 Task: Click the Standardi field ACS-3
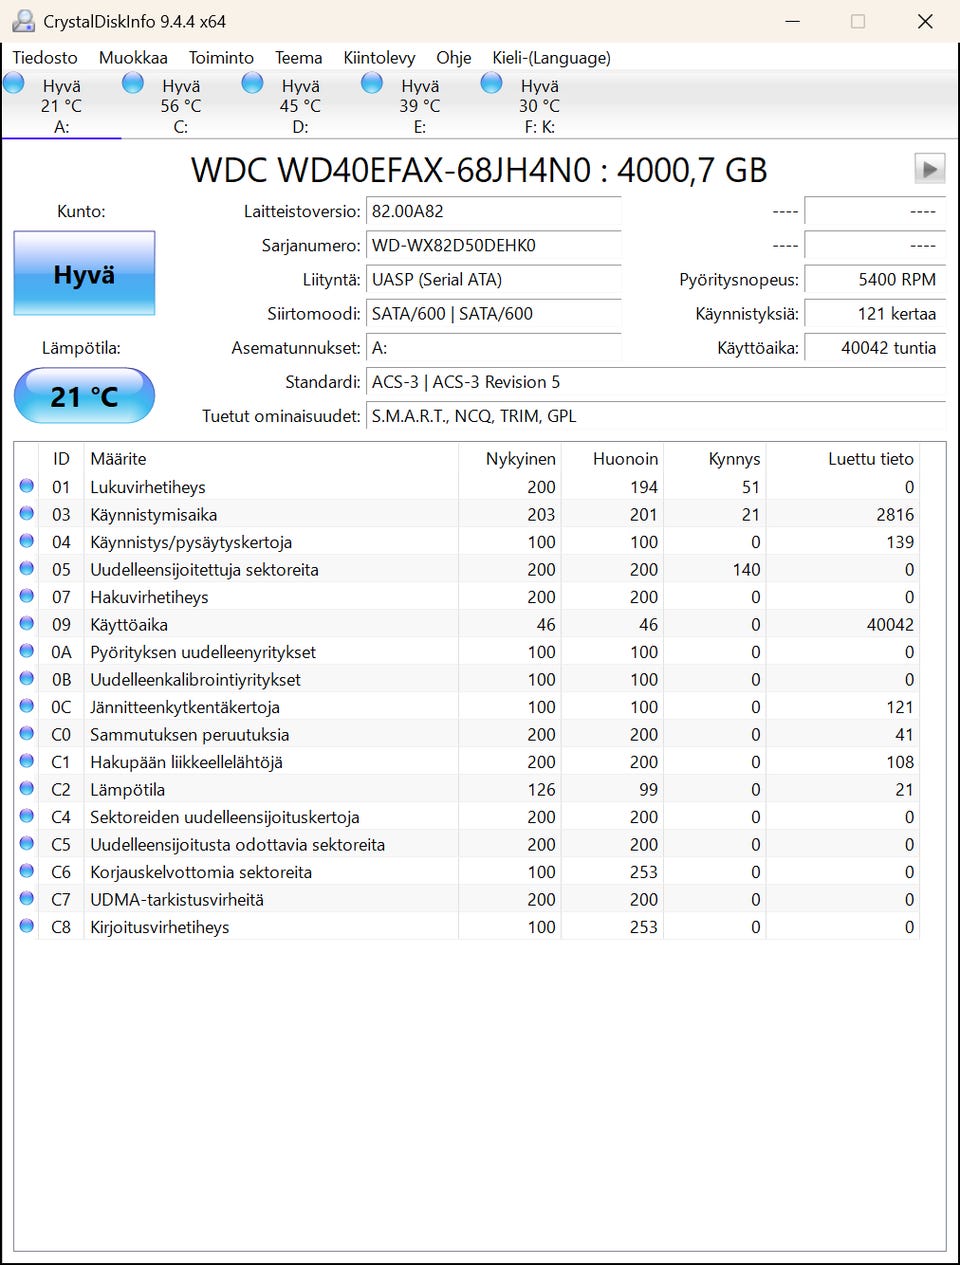[x=656, y=382]
